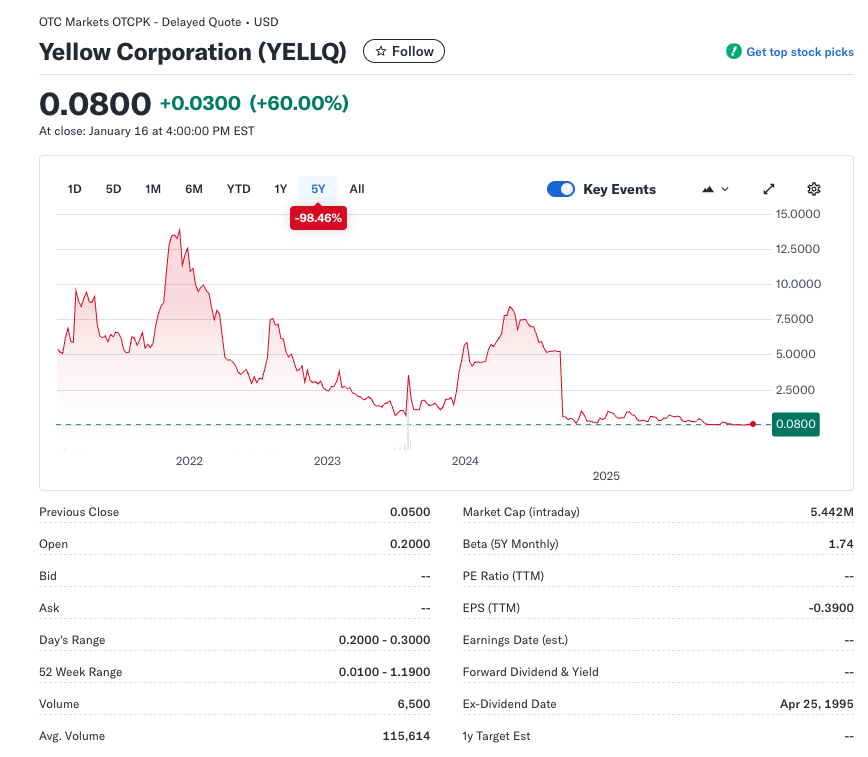Image resolution: width=868 pixels, height=757 pixels.
Task: Select the YTD time range
Action: point(238,189)
